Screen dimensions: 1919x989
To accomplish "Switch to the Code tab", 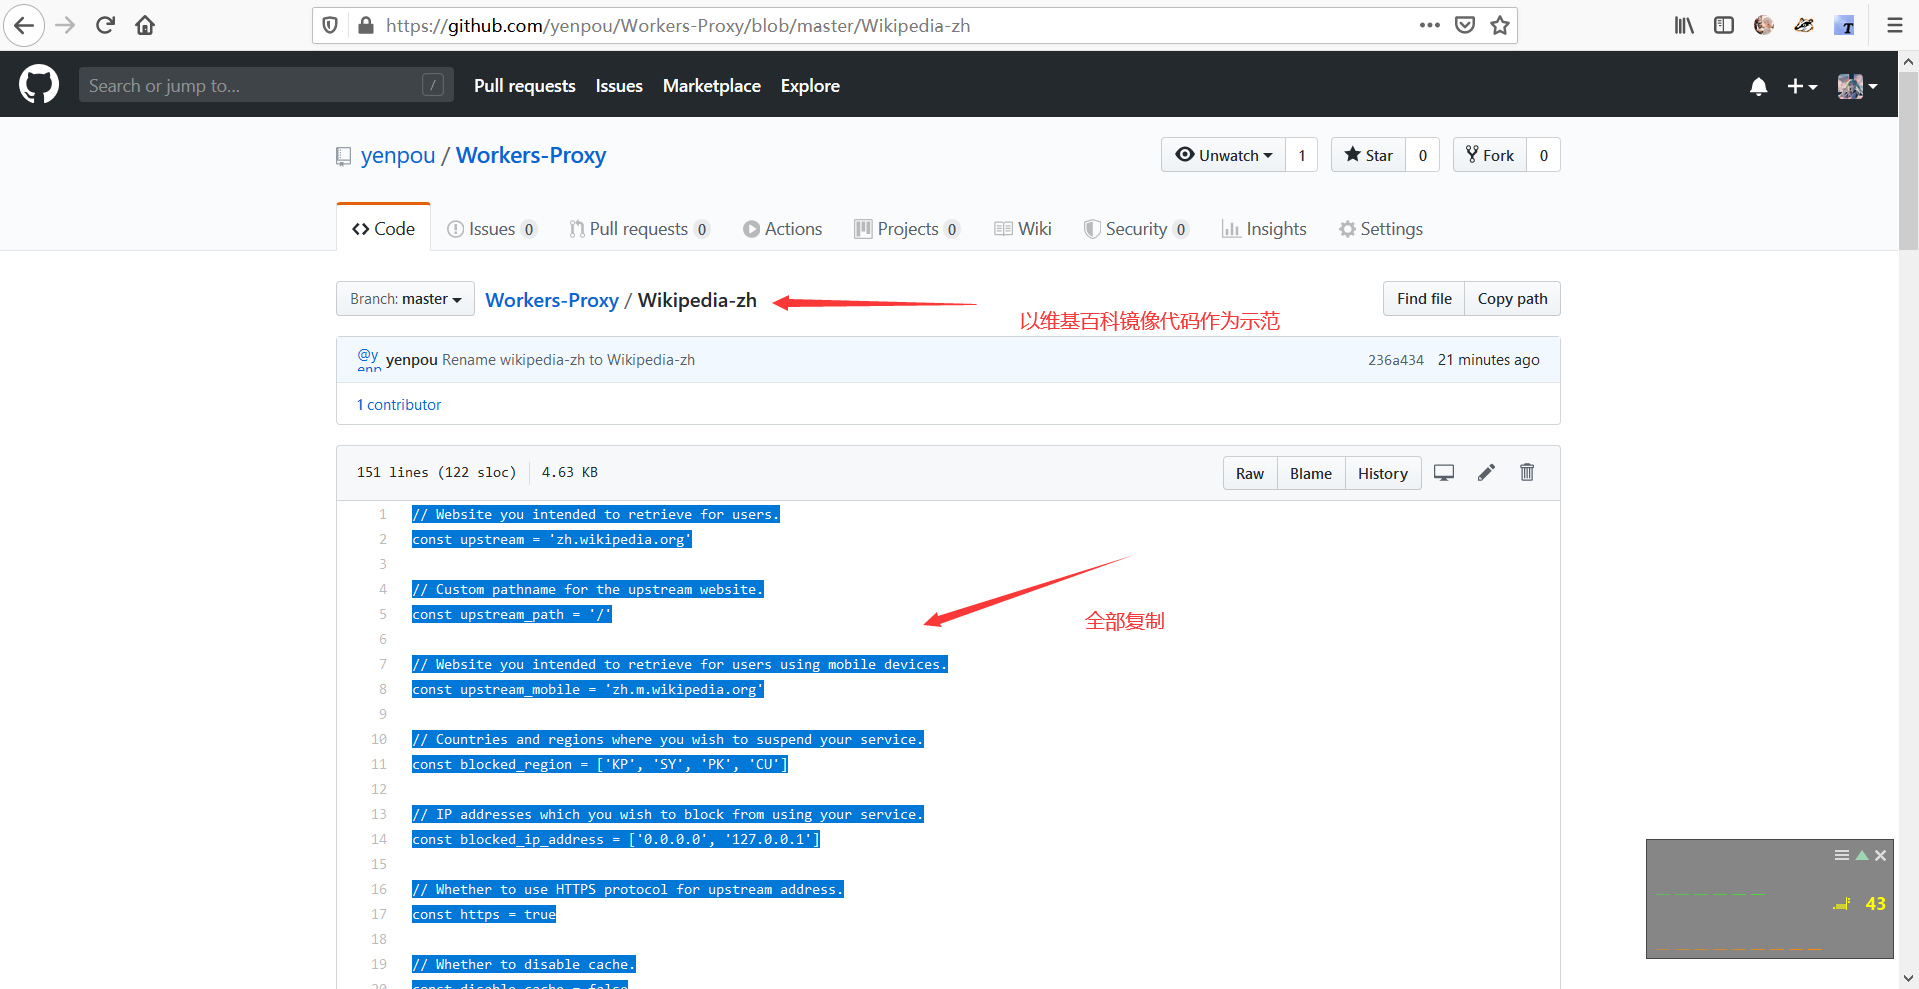I will pos(383,229).
